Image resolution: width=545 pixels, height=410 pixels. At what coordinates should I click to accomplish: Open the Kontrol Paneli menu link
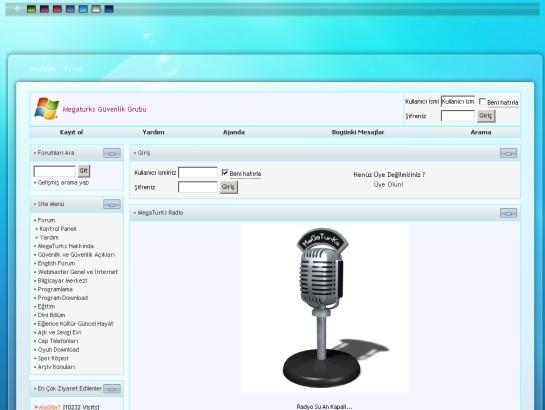pyautogui.click(x=58, y=229)
